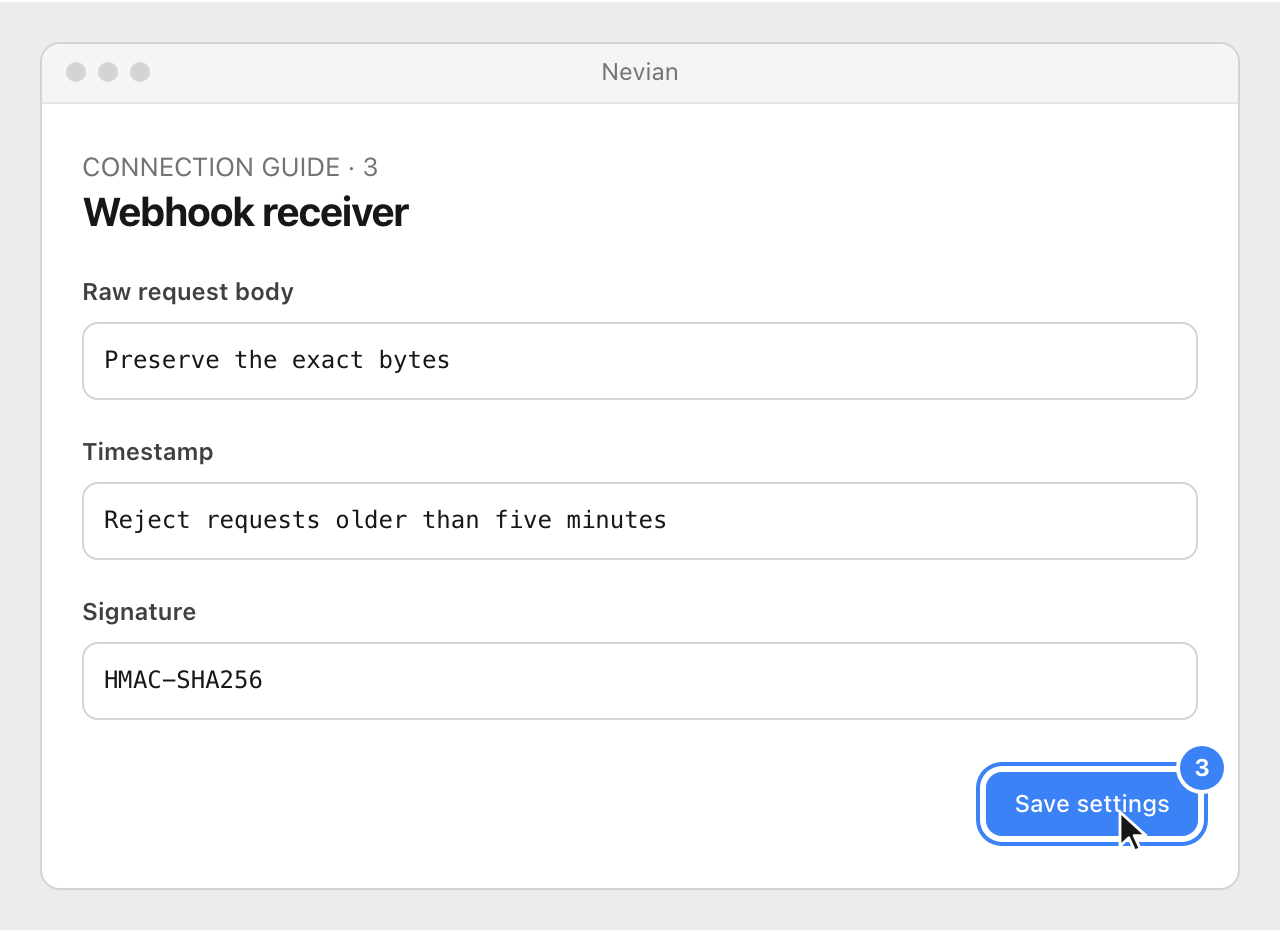Click into the Timestamp input field
1280x932 pixels.
click(640, 521)
